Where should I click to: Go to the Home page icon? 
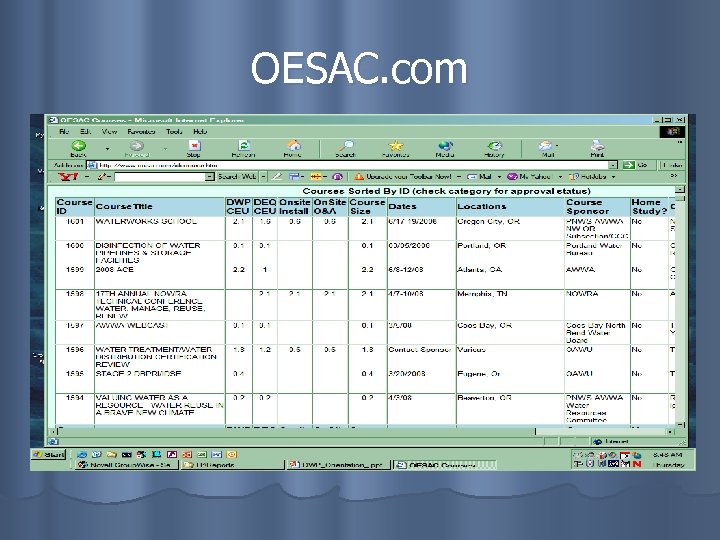click(293, 146)
